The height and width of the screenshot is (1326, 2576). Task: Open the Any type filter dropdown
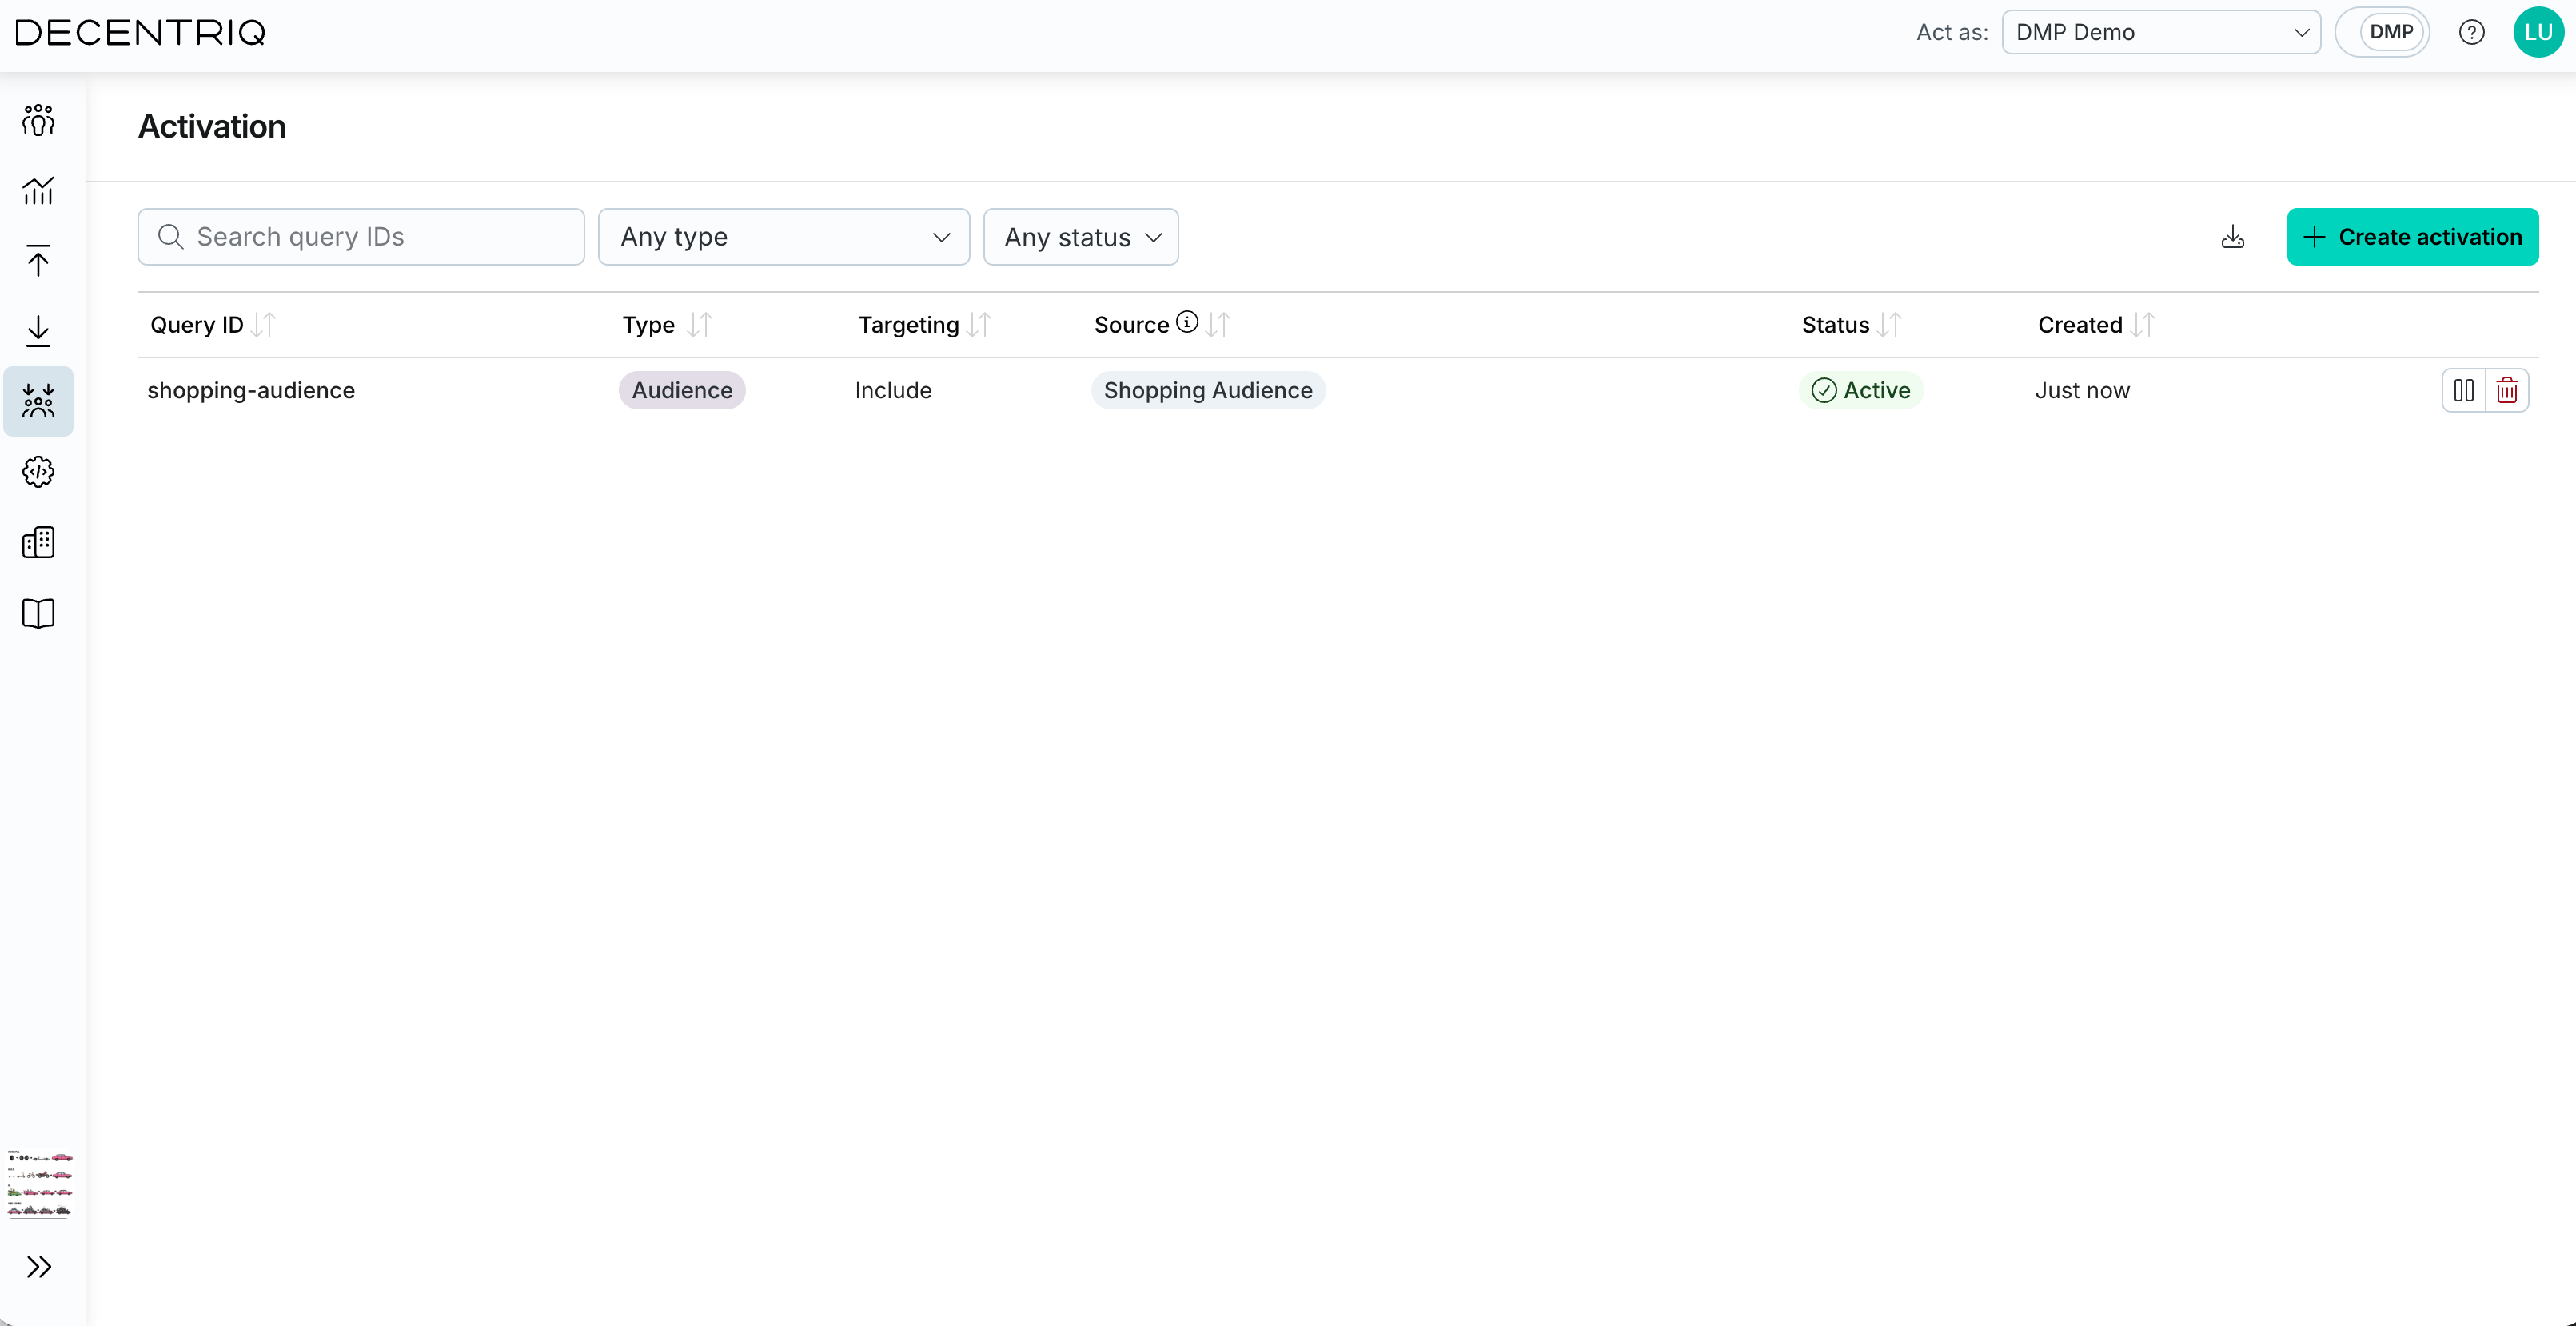[784, 237]
